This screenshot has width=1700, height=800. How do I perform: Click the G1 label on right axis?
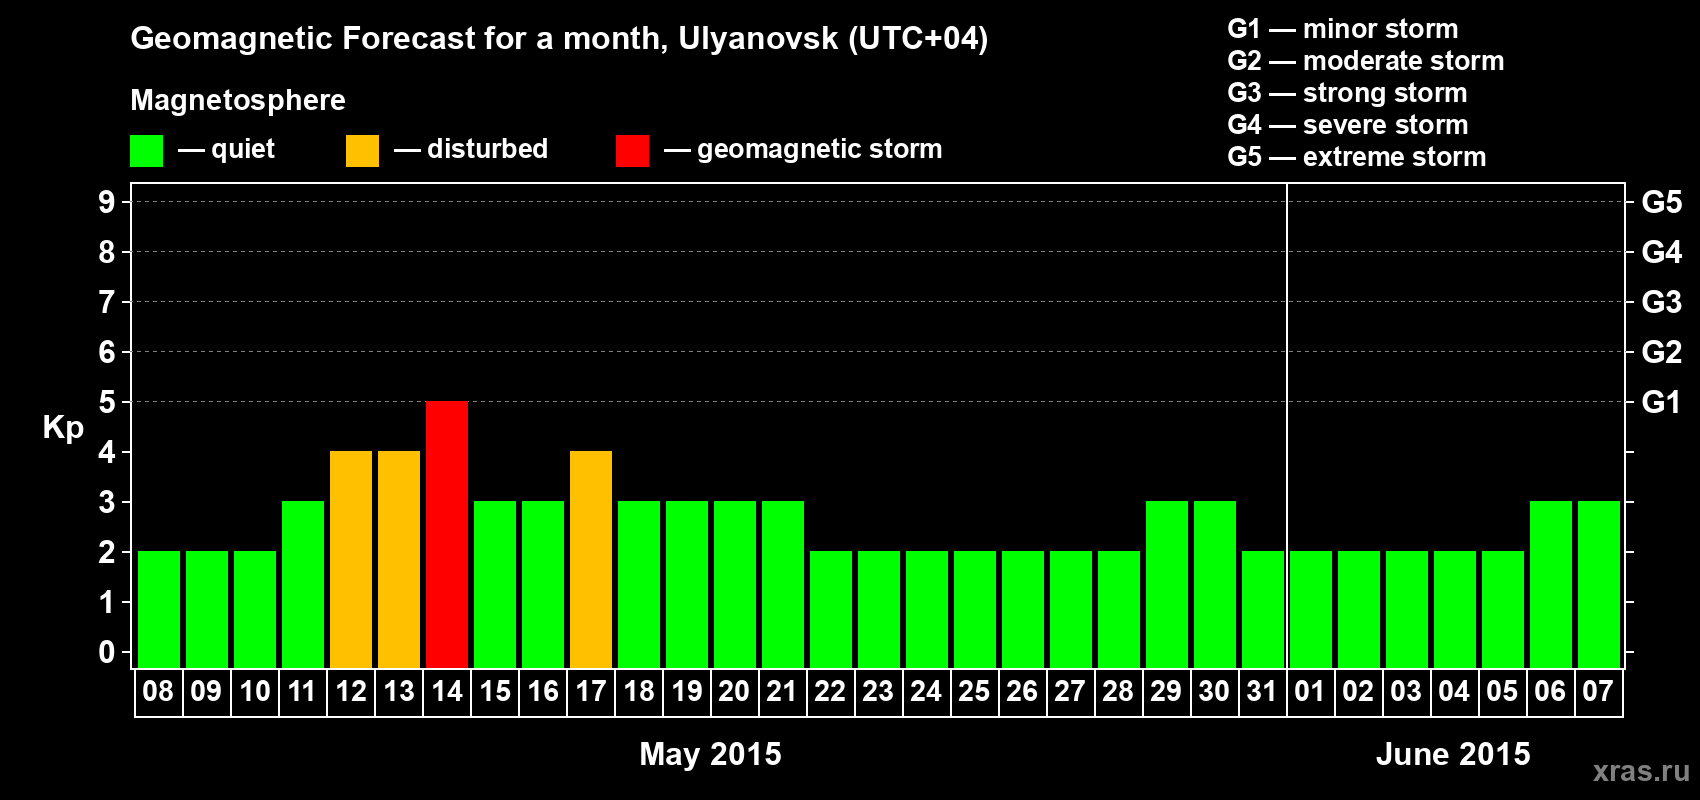pos(1662,402)
